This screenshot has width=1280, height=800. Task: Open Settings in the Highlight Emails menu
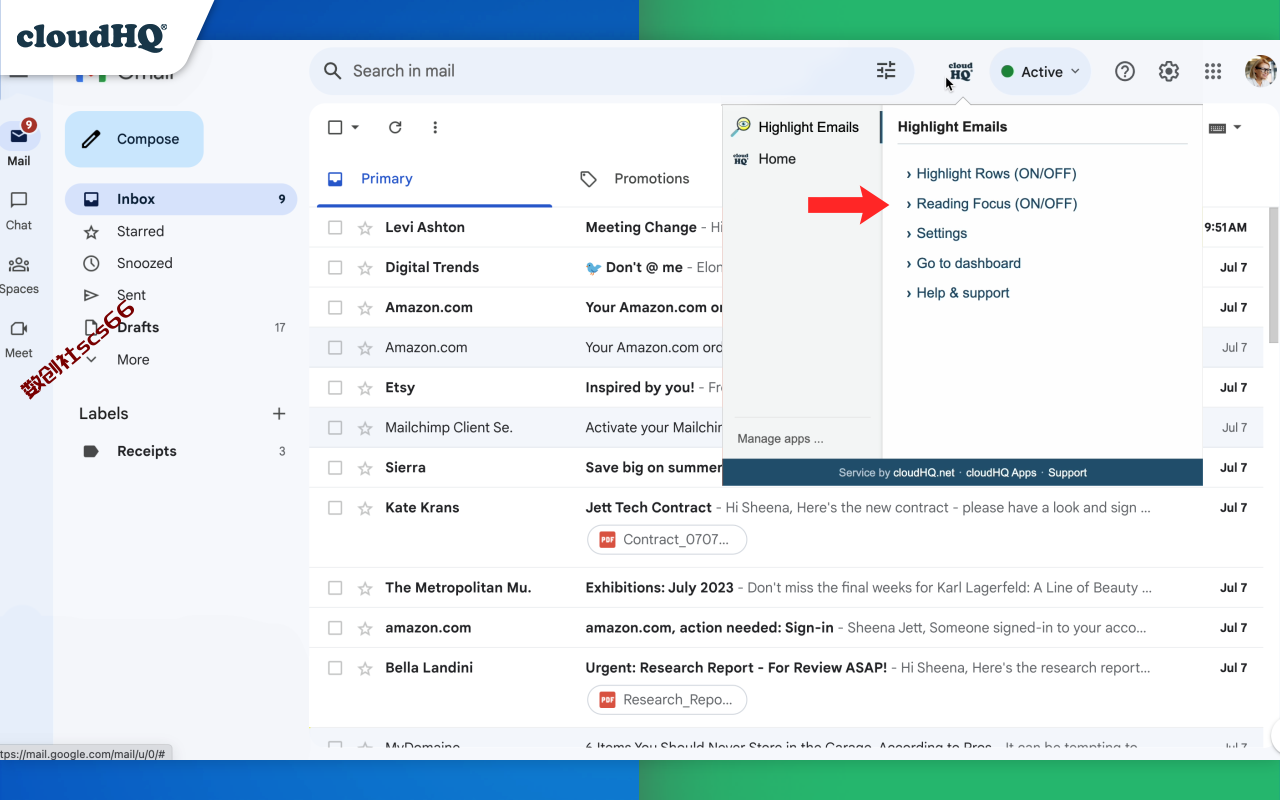(x=941, y=233)
